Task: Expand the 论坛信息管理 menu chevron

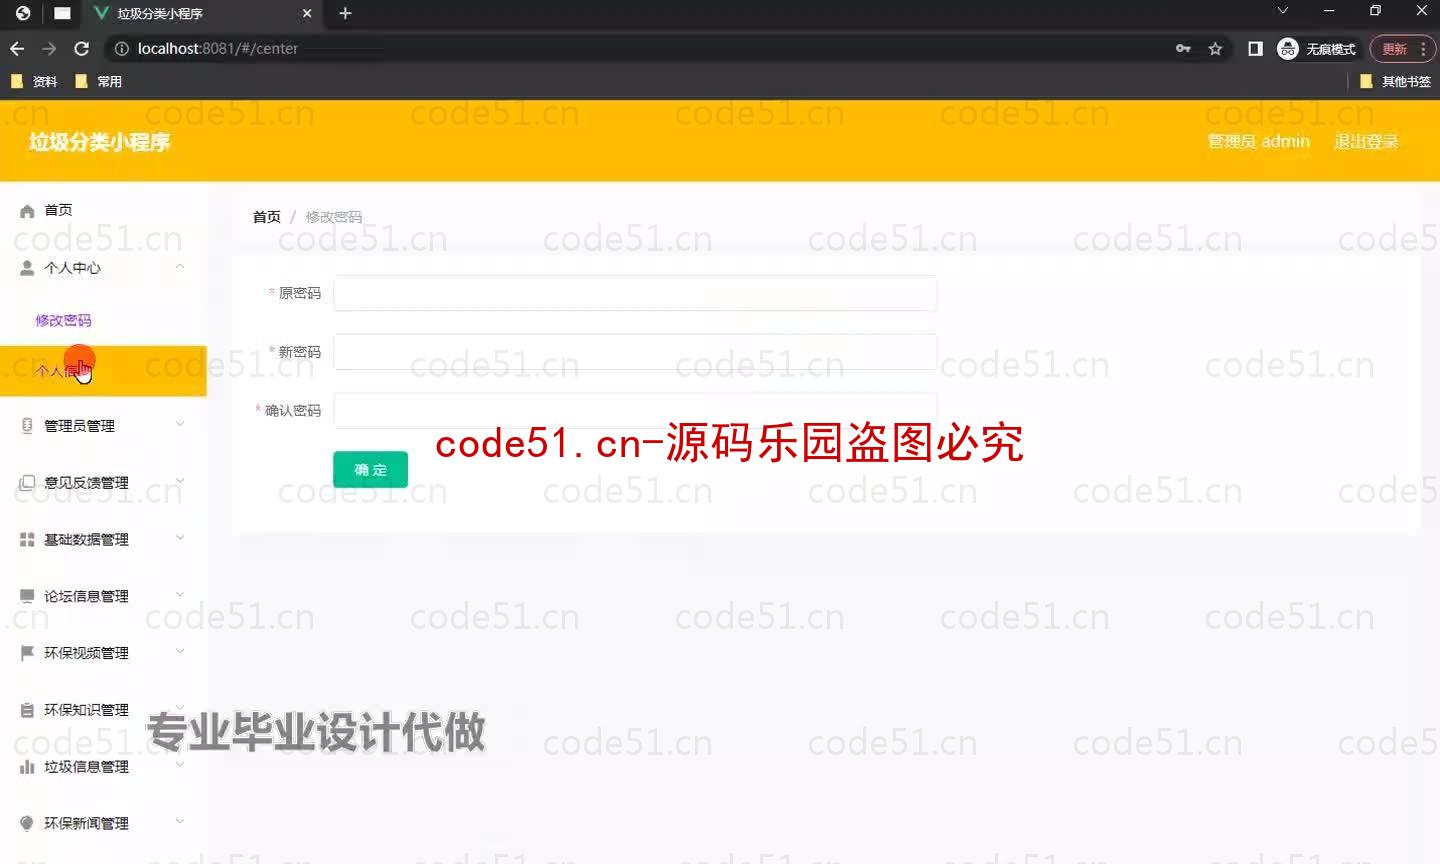Action: point(180,595)
